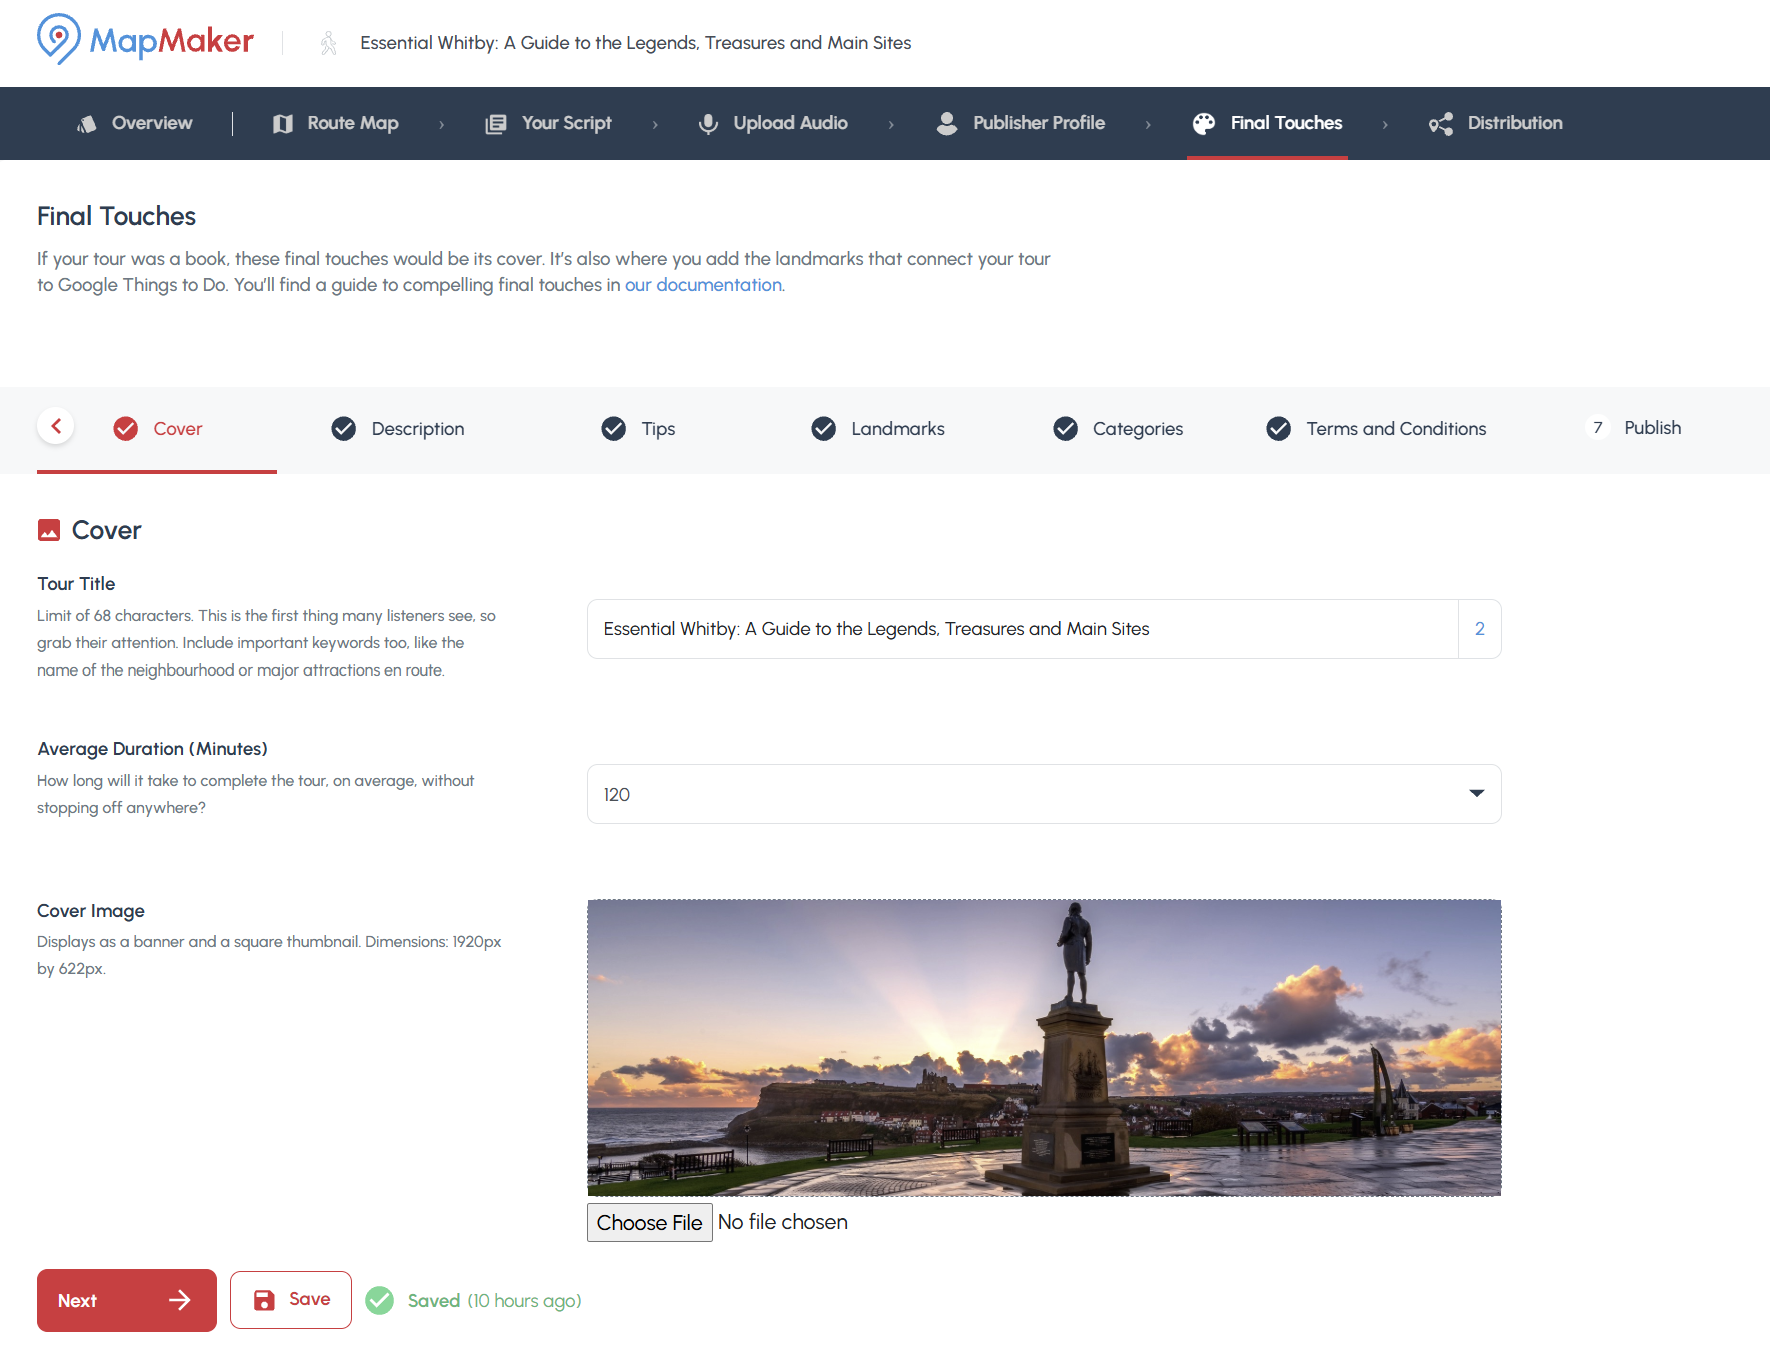Open the Upload Audio nav item
This screenshot has height=1346, width=1770.
click(773, 123)
